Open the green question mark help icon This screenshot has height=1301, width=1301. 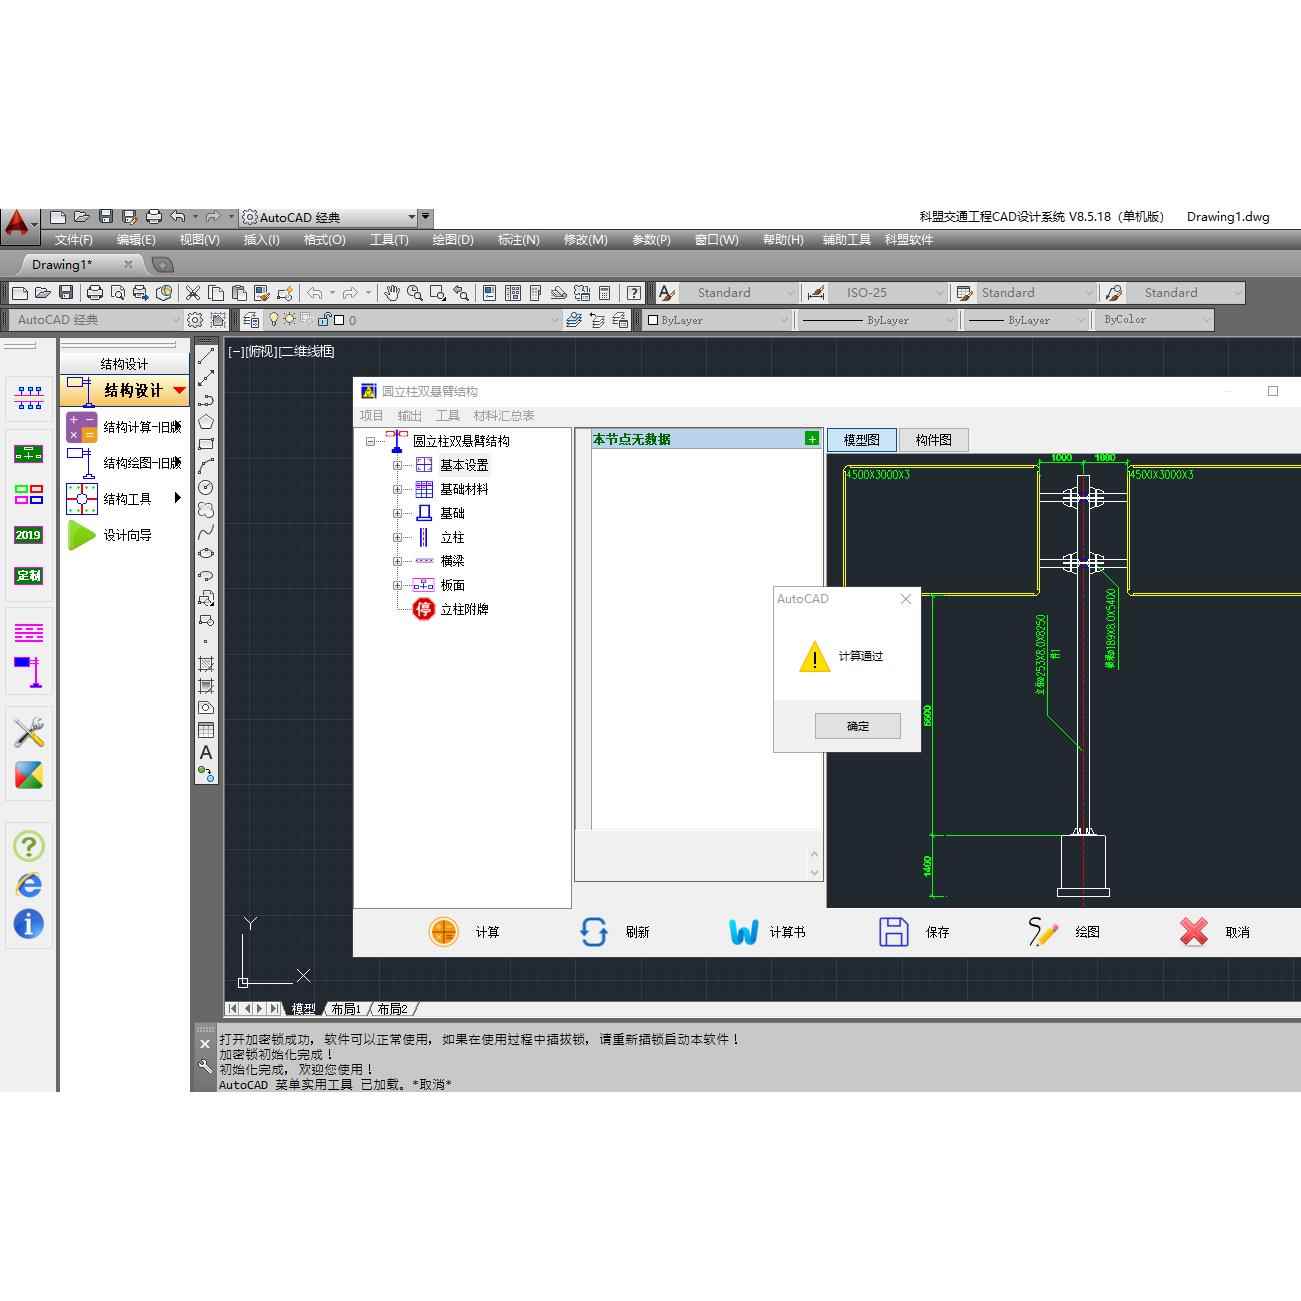29,846
